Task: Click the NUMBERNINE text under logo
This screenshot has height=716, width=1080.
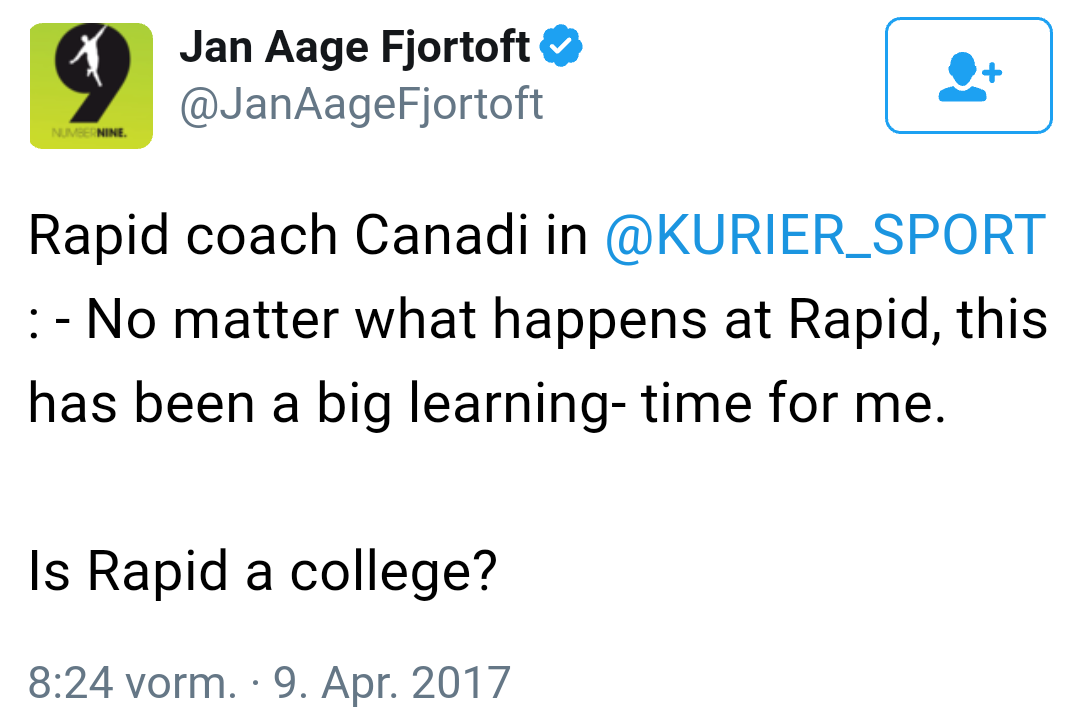Action: pos(90,133)
